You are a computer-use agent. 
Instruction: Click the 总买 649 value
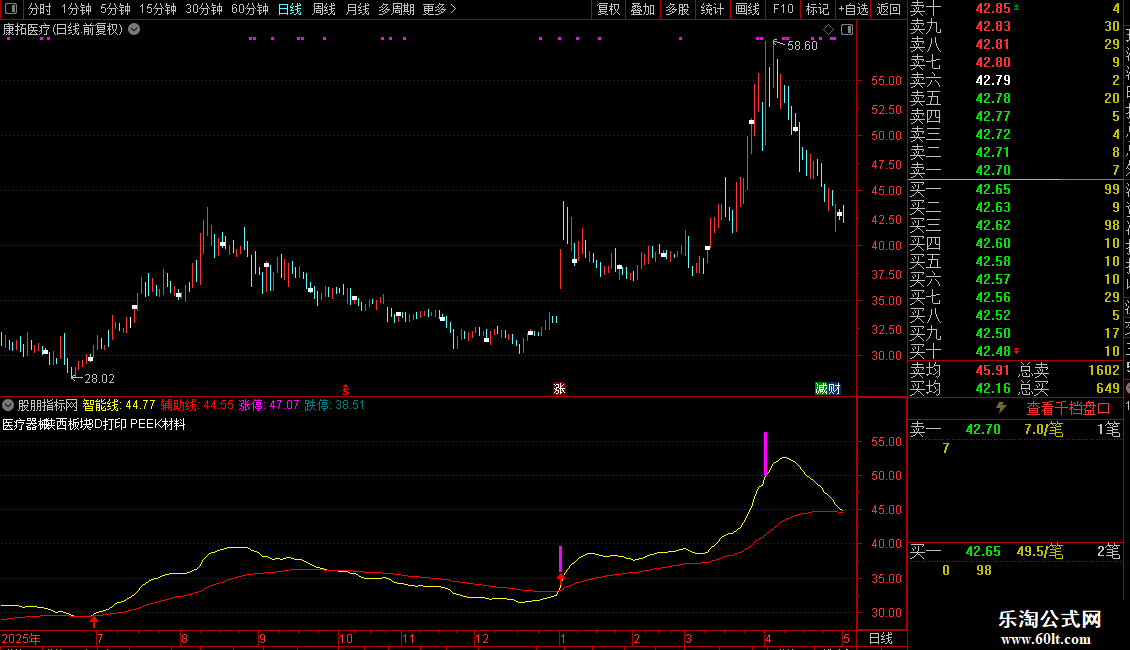[x=1108, y=388]
